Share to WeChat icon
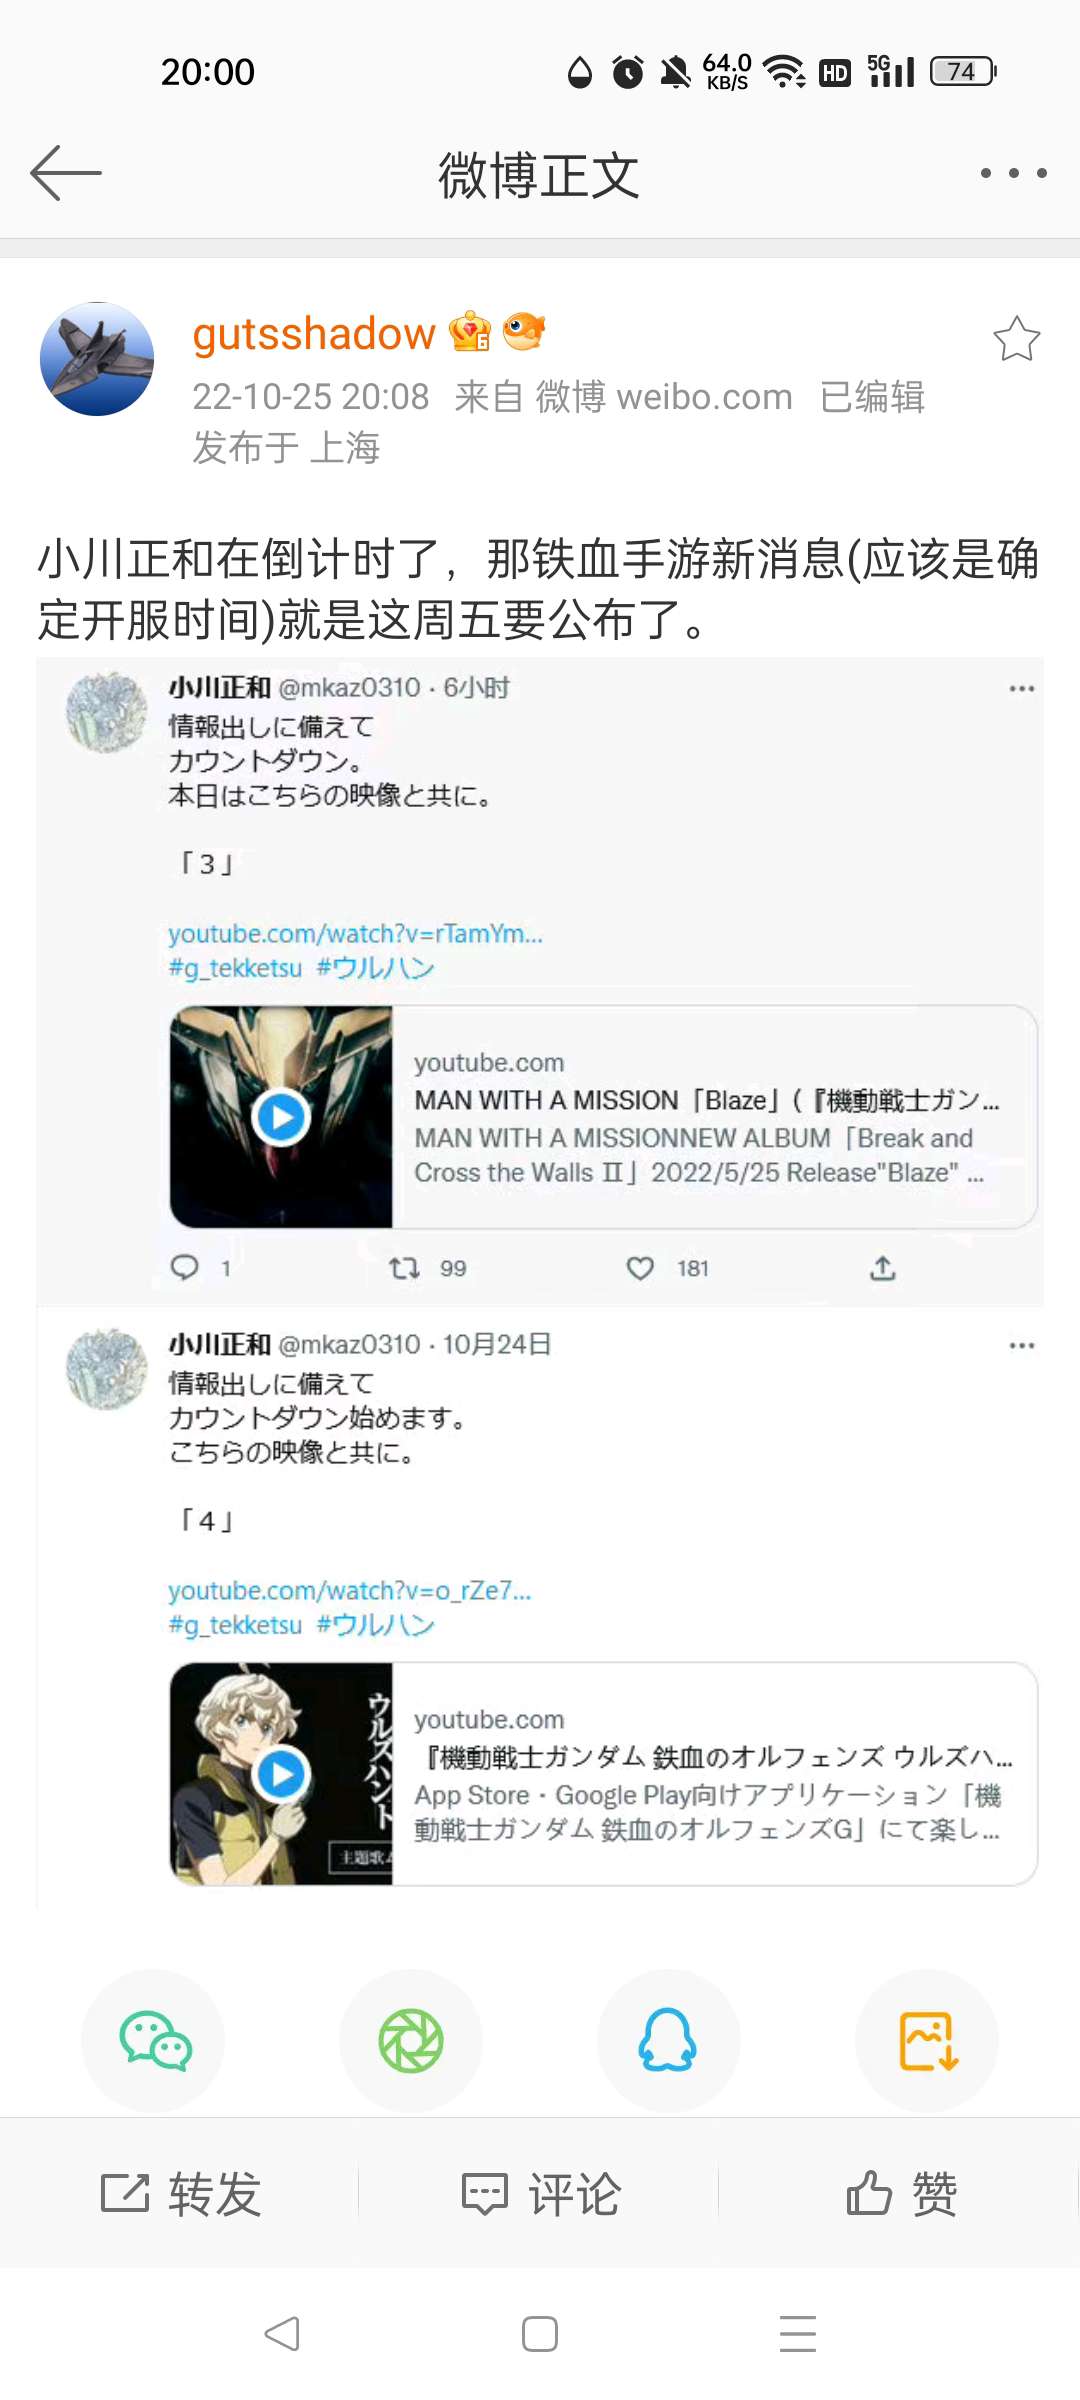The image size is (1080, 2400). 154,2040
